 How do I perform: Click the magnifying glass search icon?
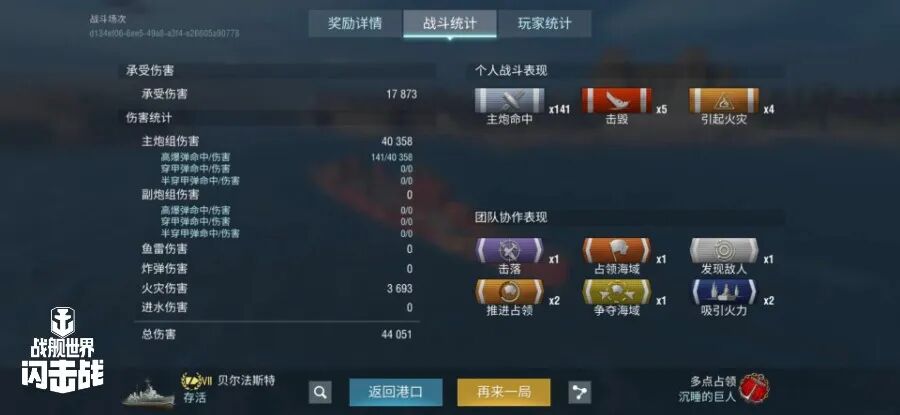click(x=320, y=393)
